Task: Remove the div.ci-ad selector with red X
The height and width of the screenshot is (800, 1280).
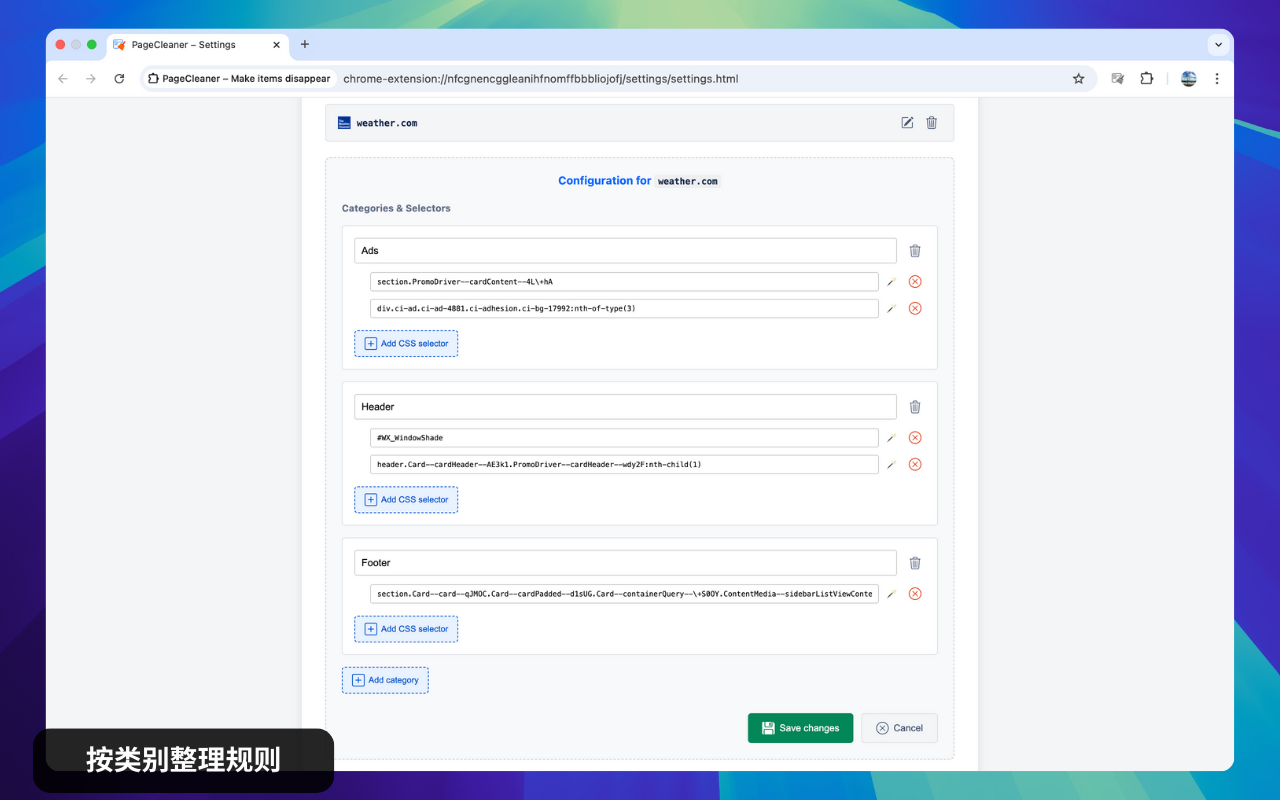Action: (x=915, y=308)
